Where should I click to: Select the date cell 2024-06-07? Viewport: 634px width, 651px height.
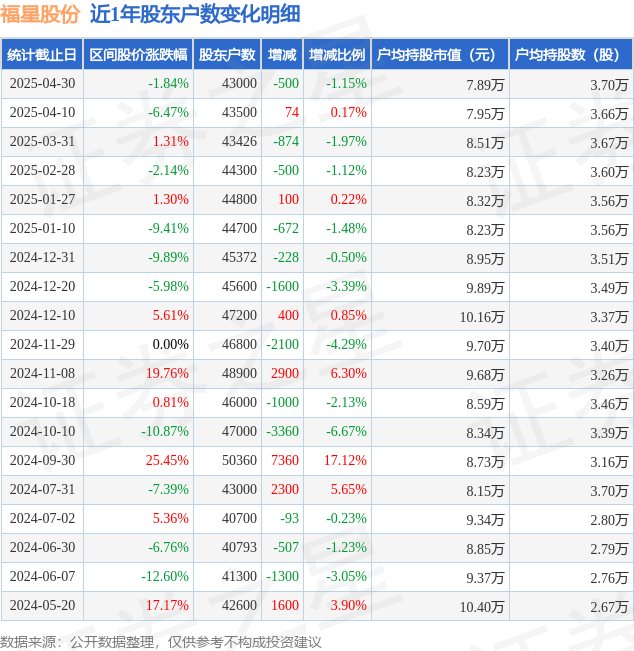click(x=42, y=576)
